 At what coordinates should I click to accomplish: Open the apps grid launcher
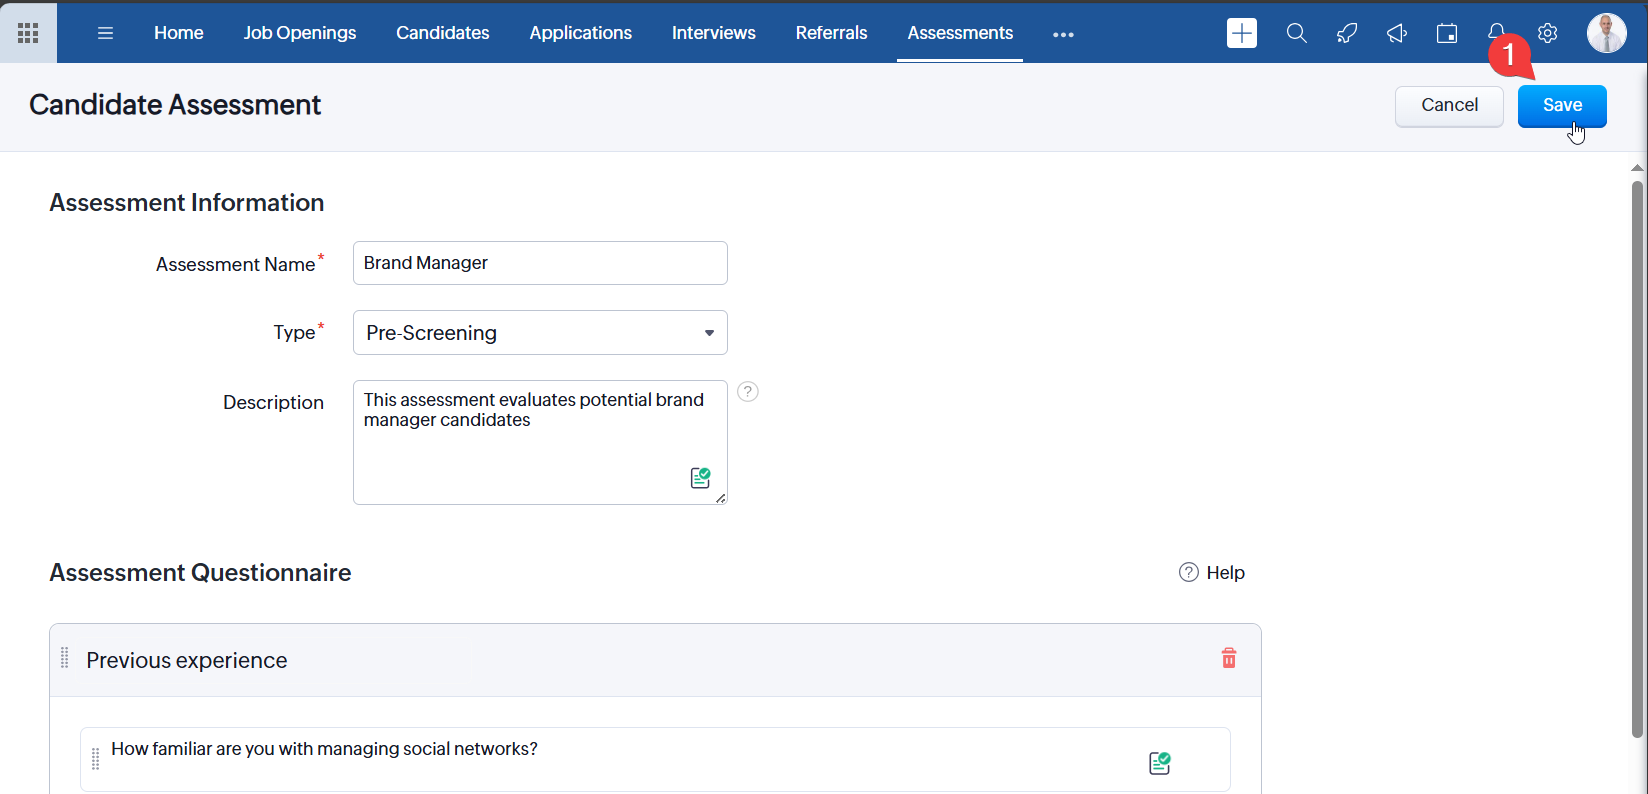pos(28,33)
